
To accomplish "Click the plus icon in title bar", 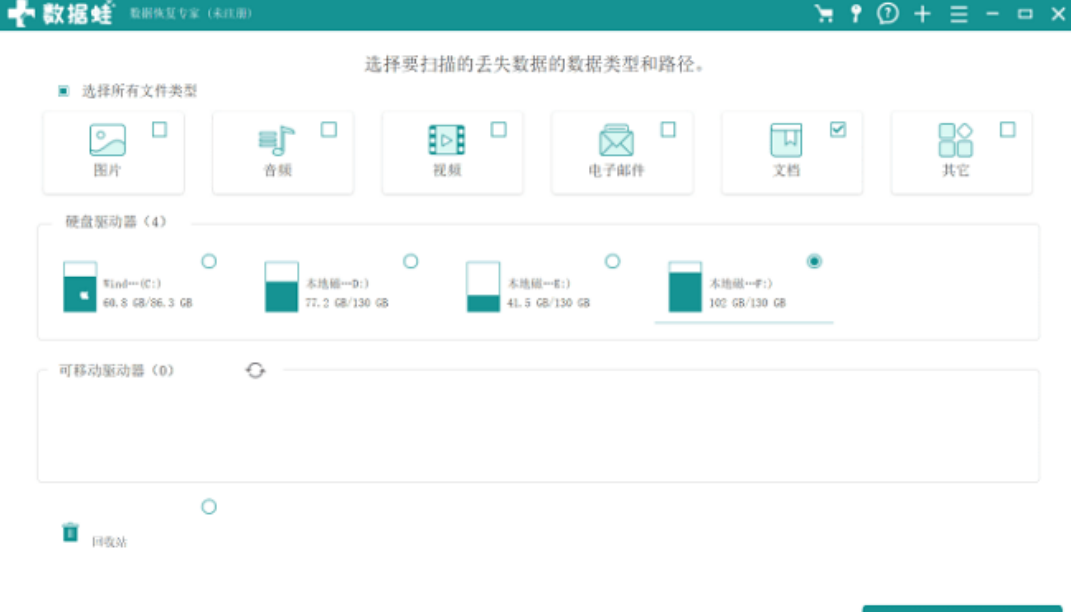I will (922, 14).
